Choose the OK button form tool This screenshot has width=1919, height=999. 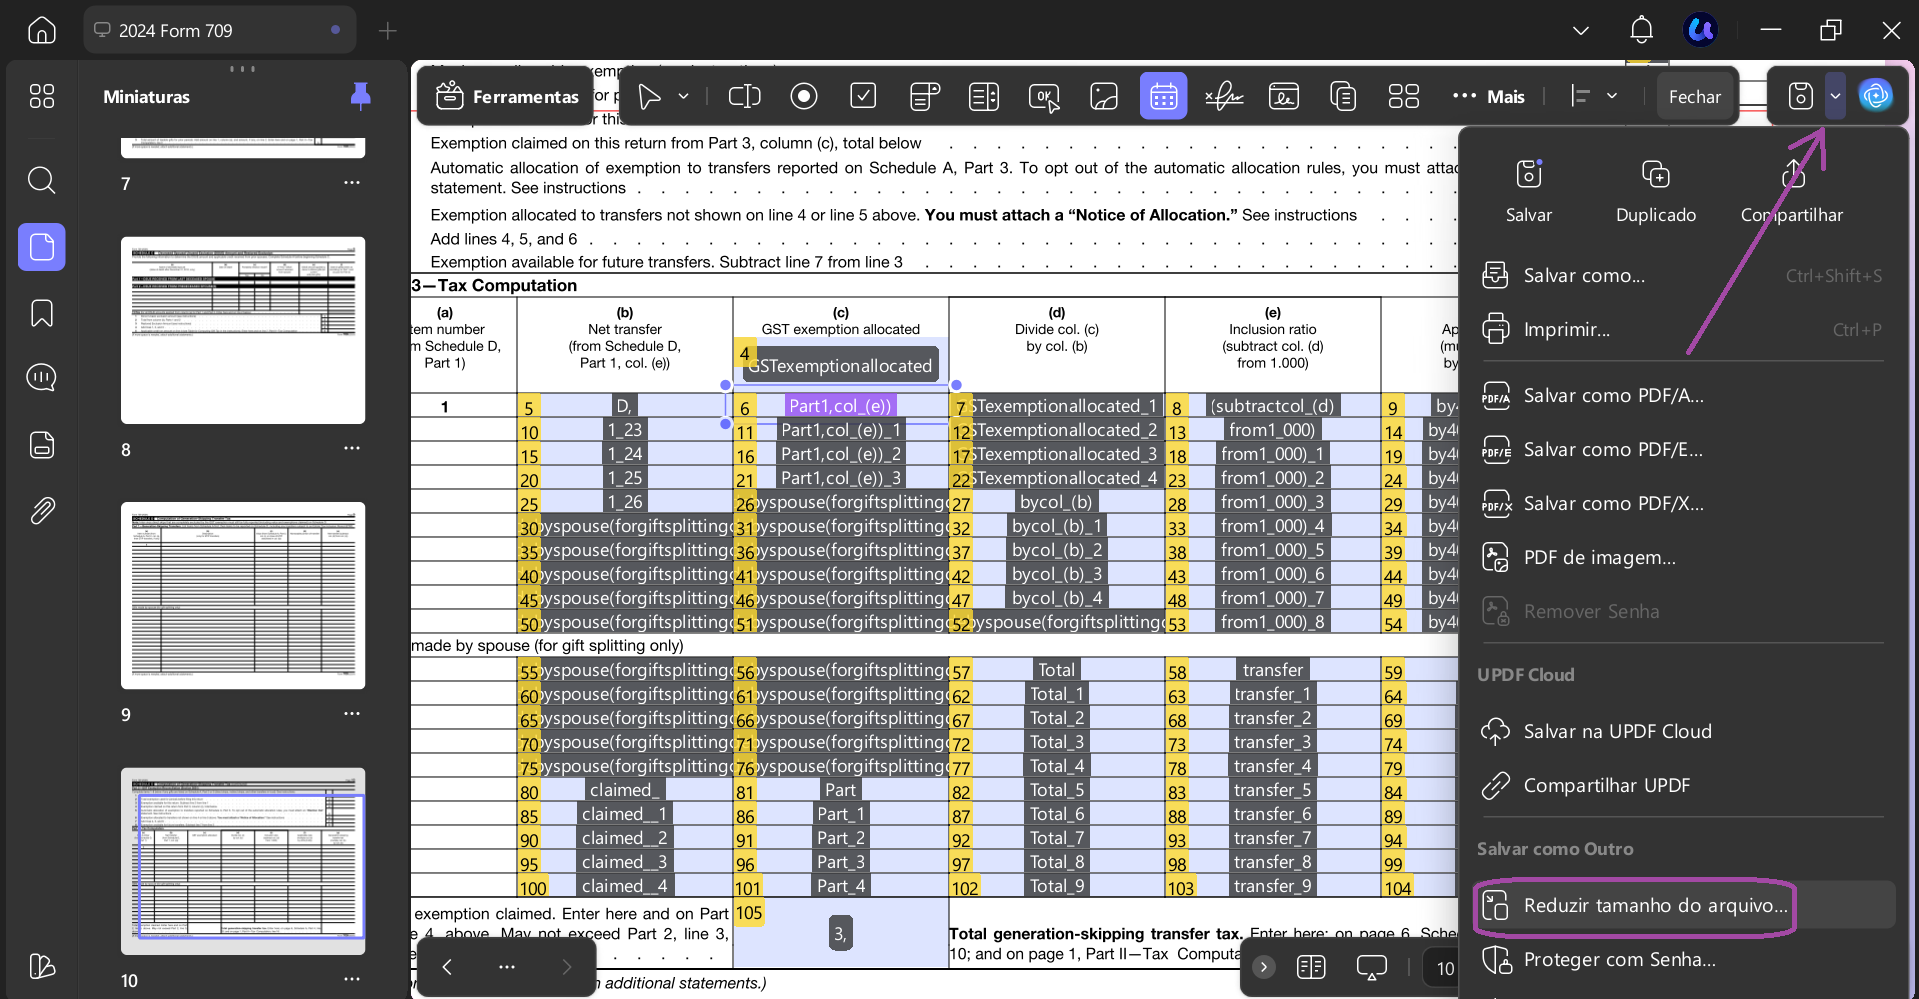pos(1044,96)
